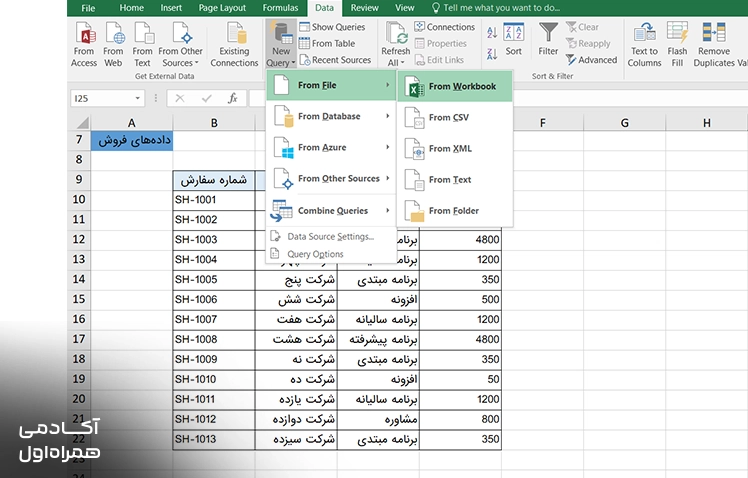Click the Tell me what you want box

coord(496,8)
